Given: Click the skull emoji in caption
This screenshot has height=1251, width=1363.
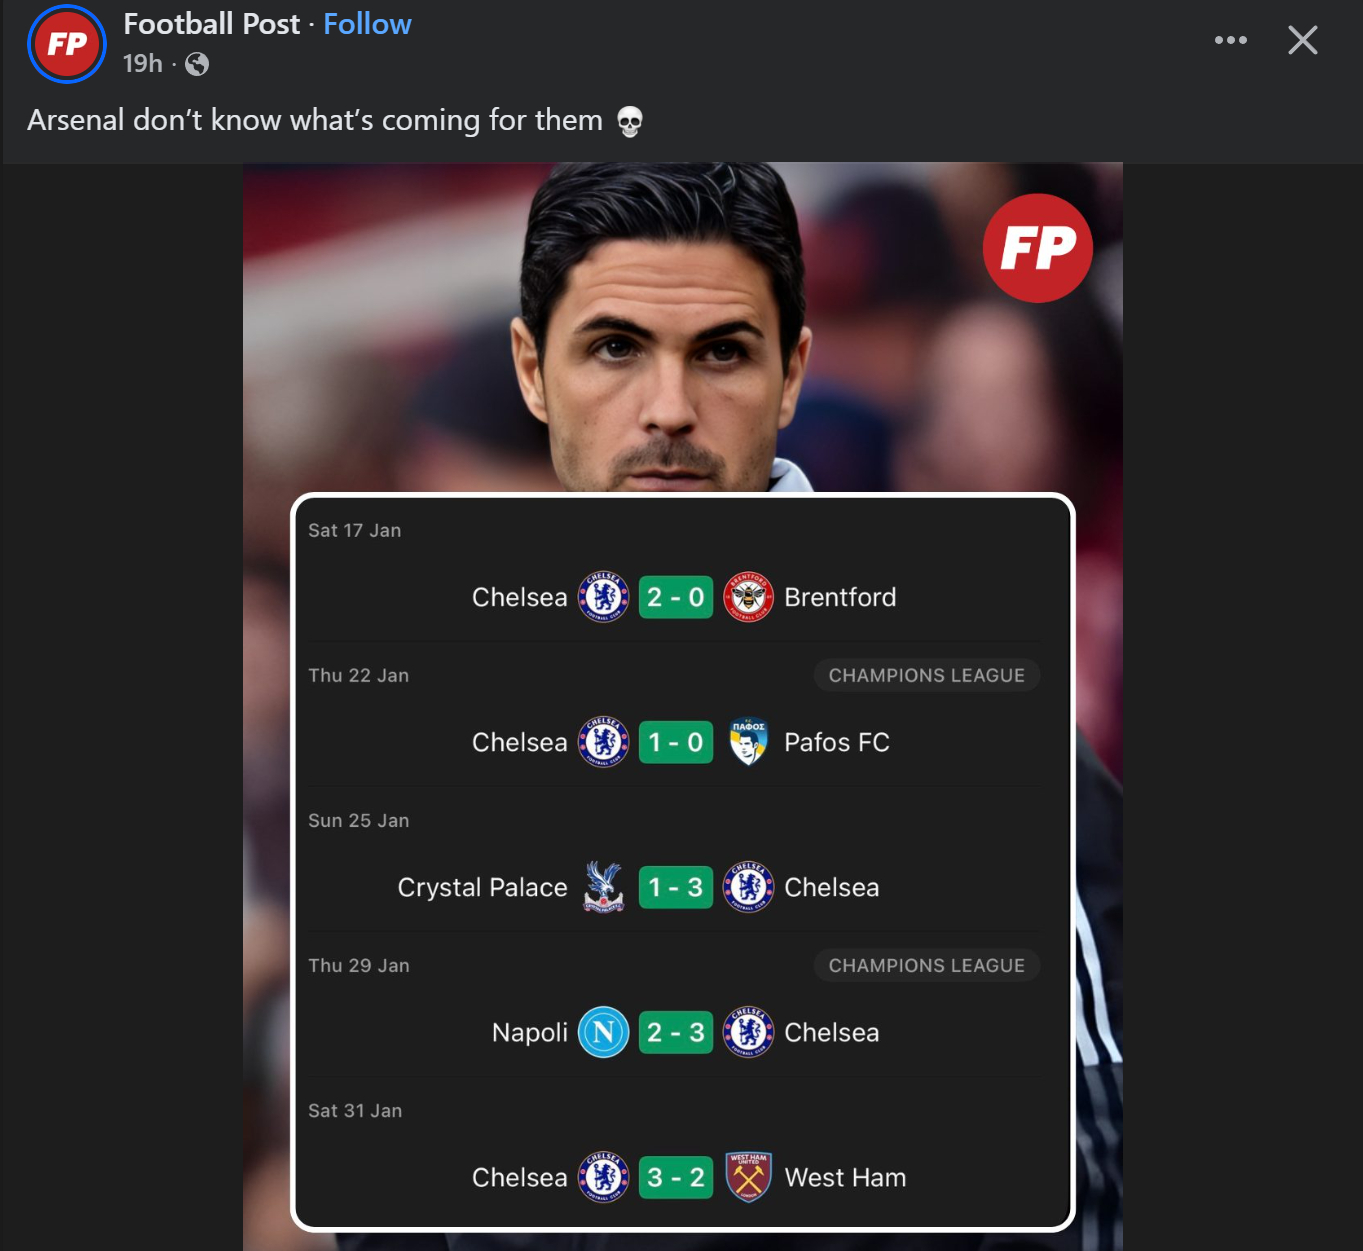Looking at the screenshot, I should (x=629, y=121).
